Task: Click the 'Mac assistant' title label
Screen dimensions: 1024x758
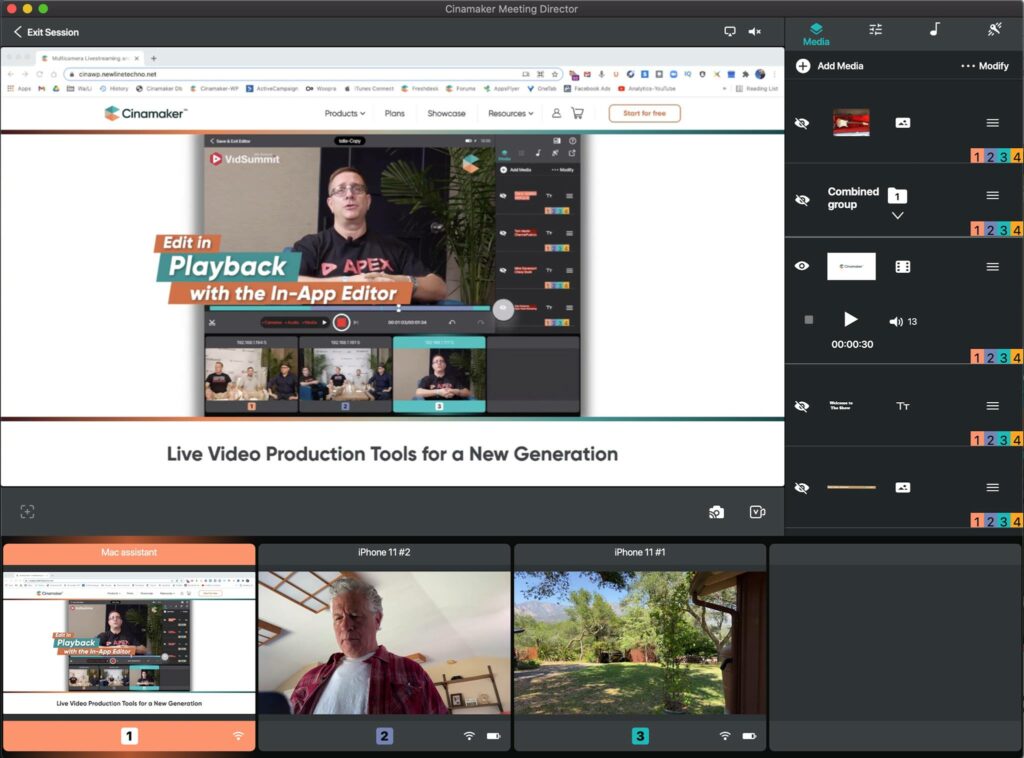Action: [129, 552]
